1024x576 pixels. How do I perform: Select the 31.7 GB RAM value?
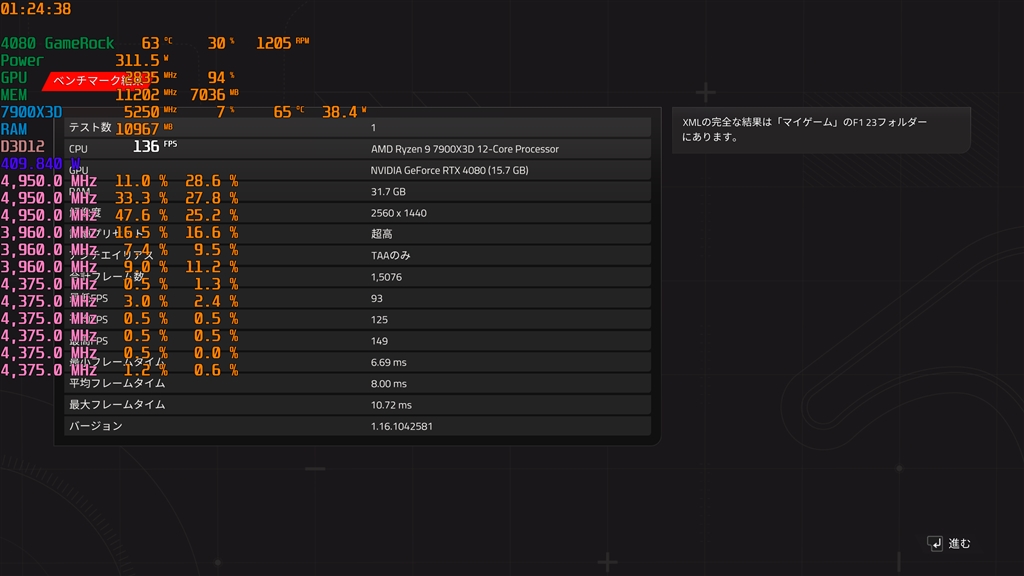tap(388, 192)
